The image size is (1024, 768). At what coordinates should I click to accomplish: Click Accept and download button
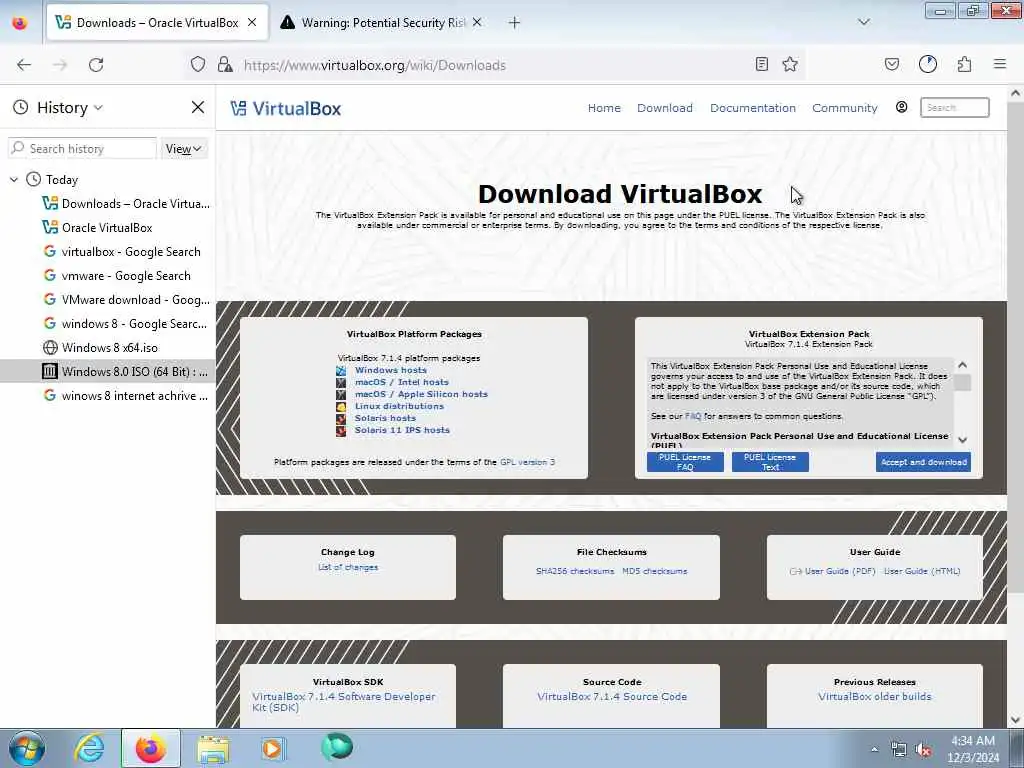point(923,462)
